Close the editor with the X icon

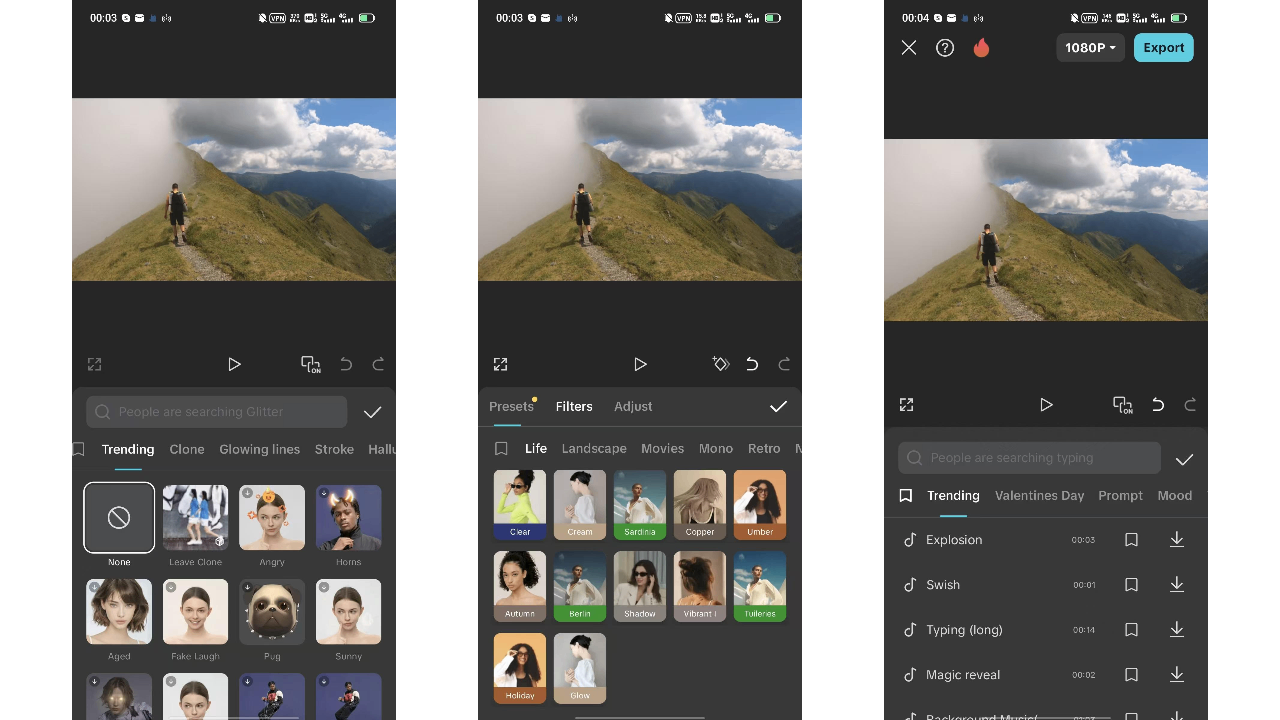click(x=909, y=48)
